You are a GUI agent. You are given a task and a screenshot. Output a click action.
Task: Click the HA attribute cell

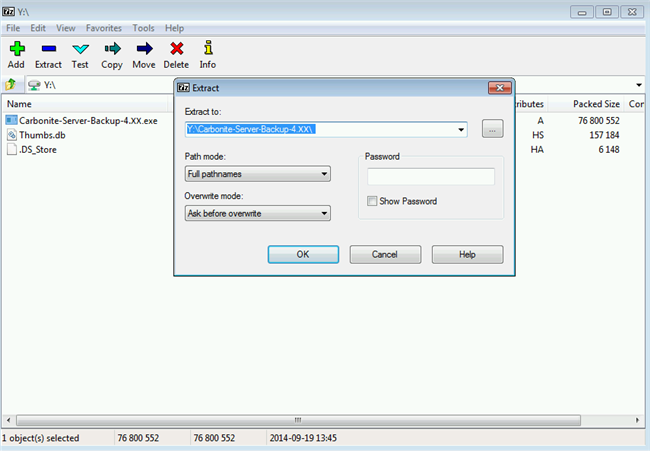pos(537,150)
